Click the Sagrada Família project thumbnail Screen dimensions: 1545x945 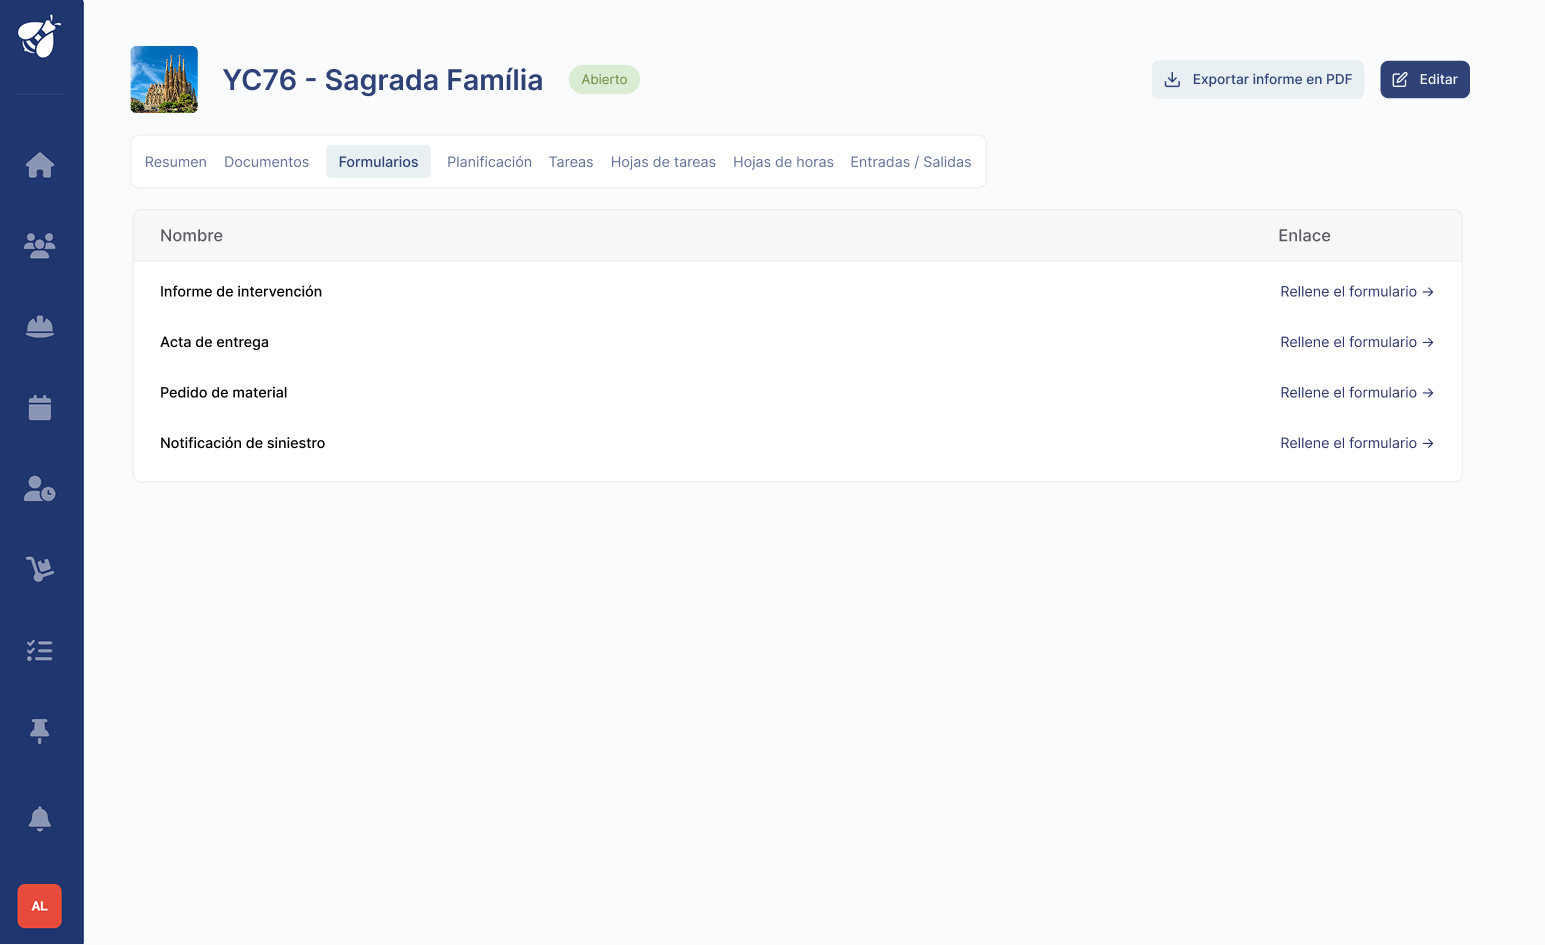tap(164, 80)
